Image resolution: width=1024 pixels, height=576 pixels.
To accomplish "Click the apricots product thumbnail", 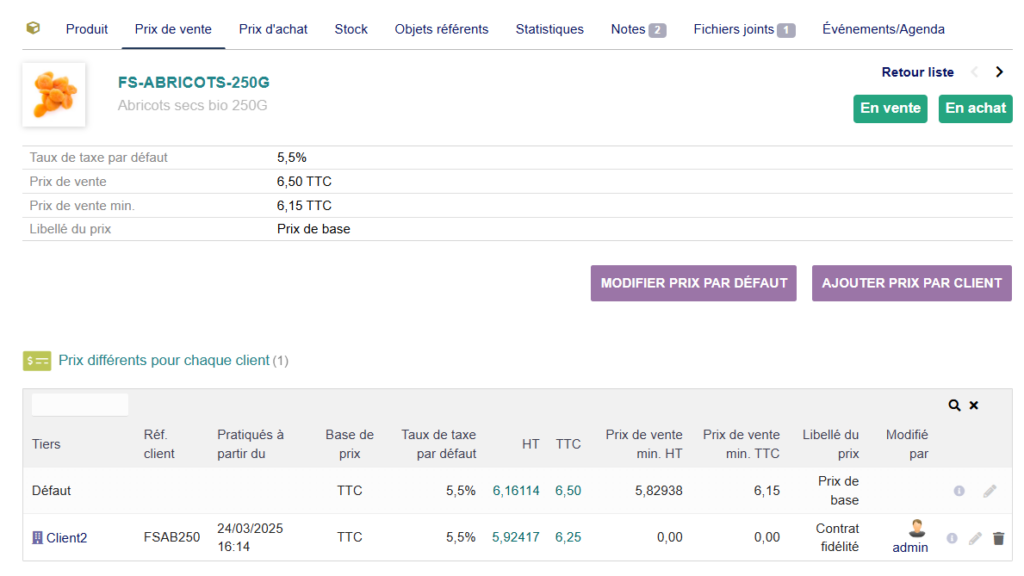I will [x=54, y=95].
